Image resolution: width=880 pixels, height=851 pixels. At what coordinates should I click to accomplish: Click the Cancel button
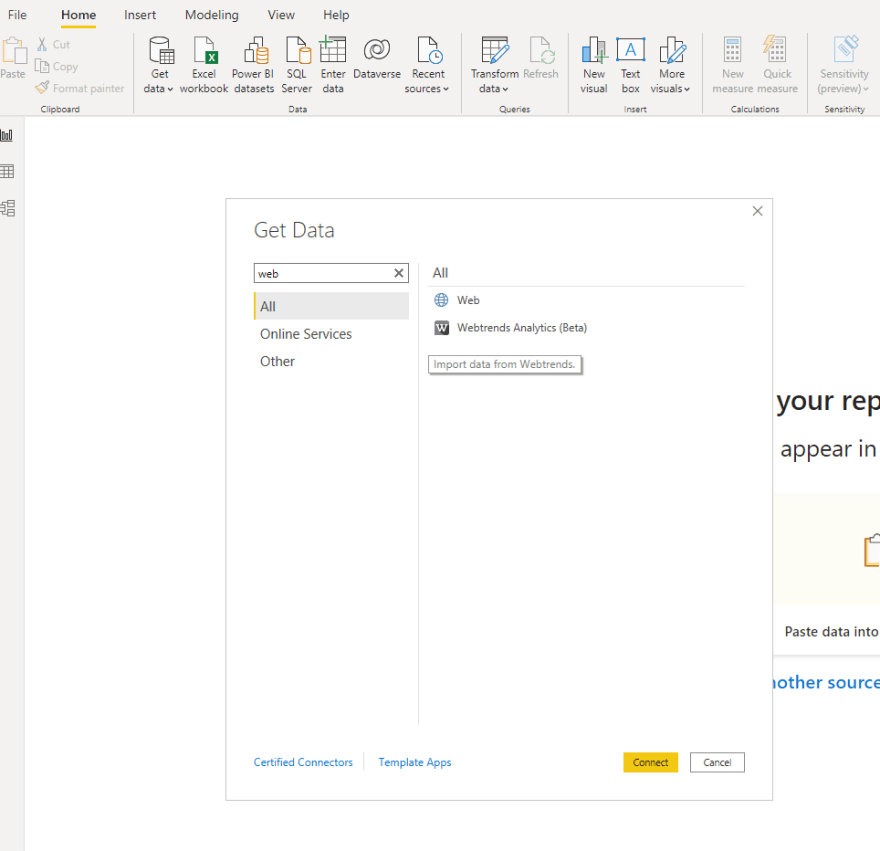pyautogui.click(x=717, y=762)
